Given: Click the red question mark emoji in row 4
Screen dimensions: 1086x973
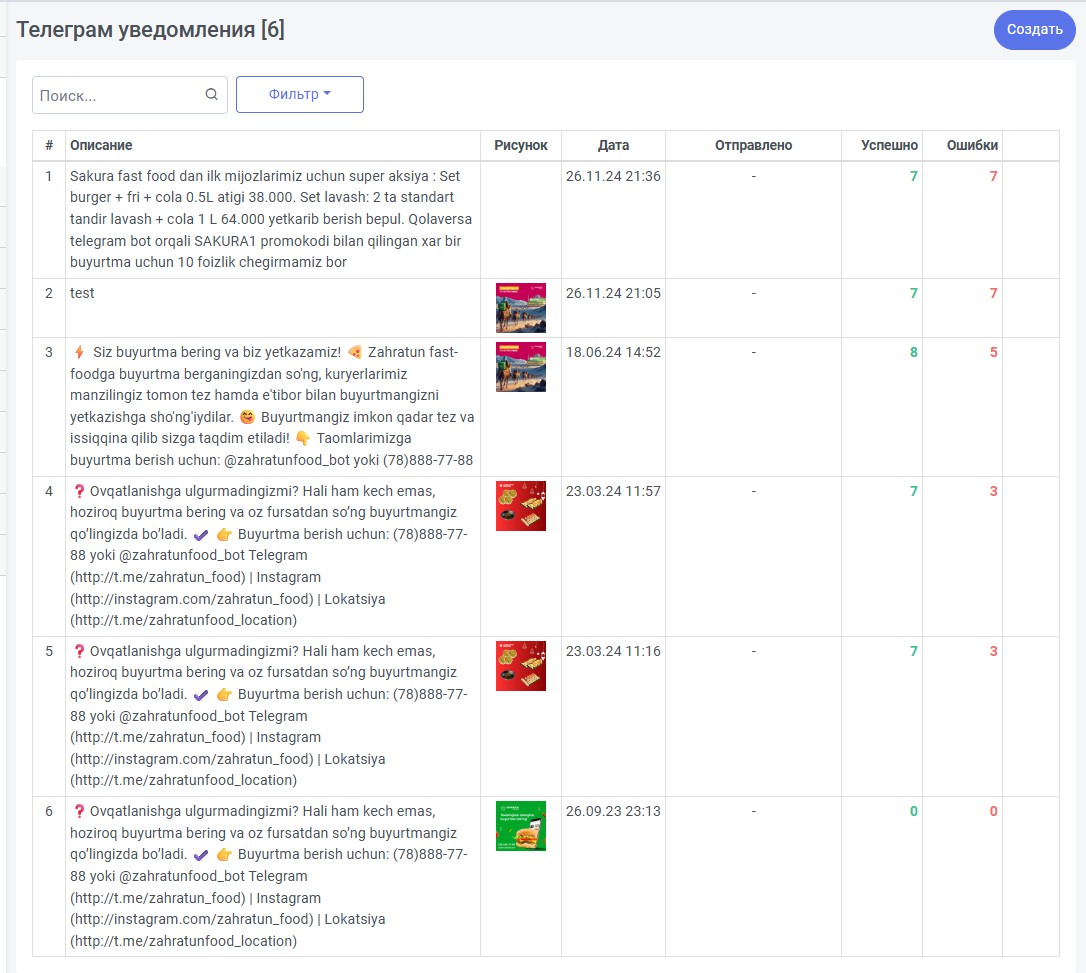Looking at the screenshot, I should click(79, 491).
